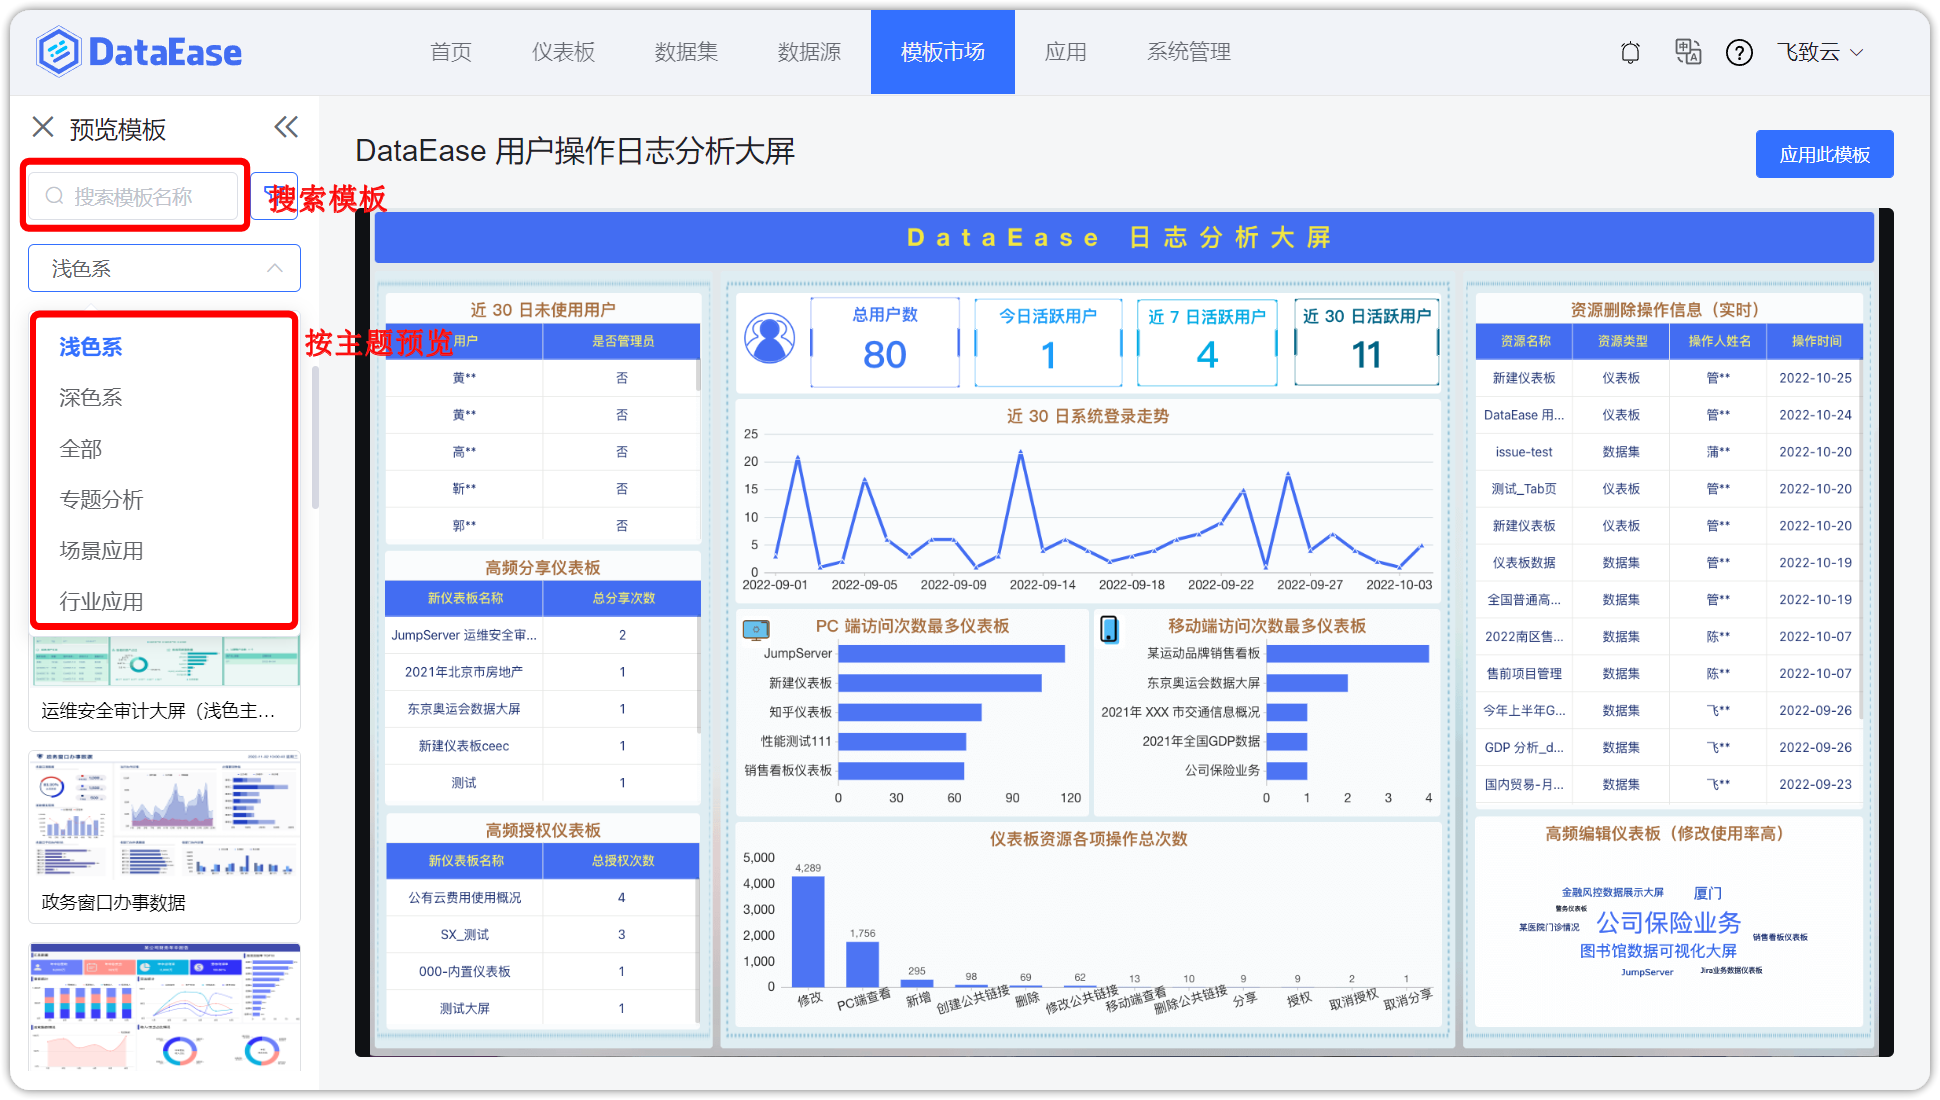Screen dimensions: 1940x1100
Task: Choose 深色系 option
Action: [165, 397]
